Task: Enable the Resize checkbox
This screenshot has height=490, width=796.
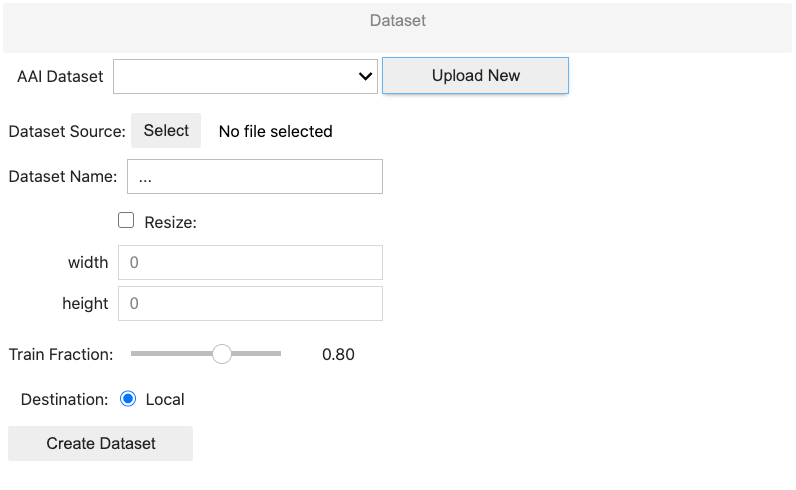Action: (126, 220)
